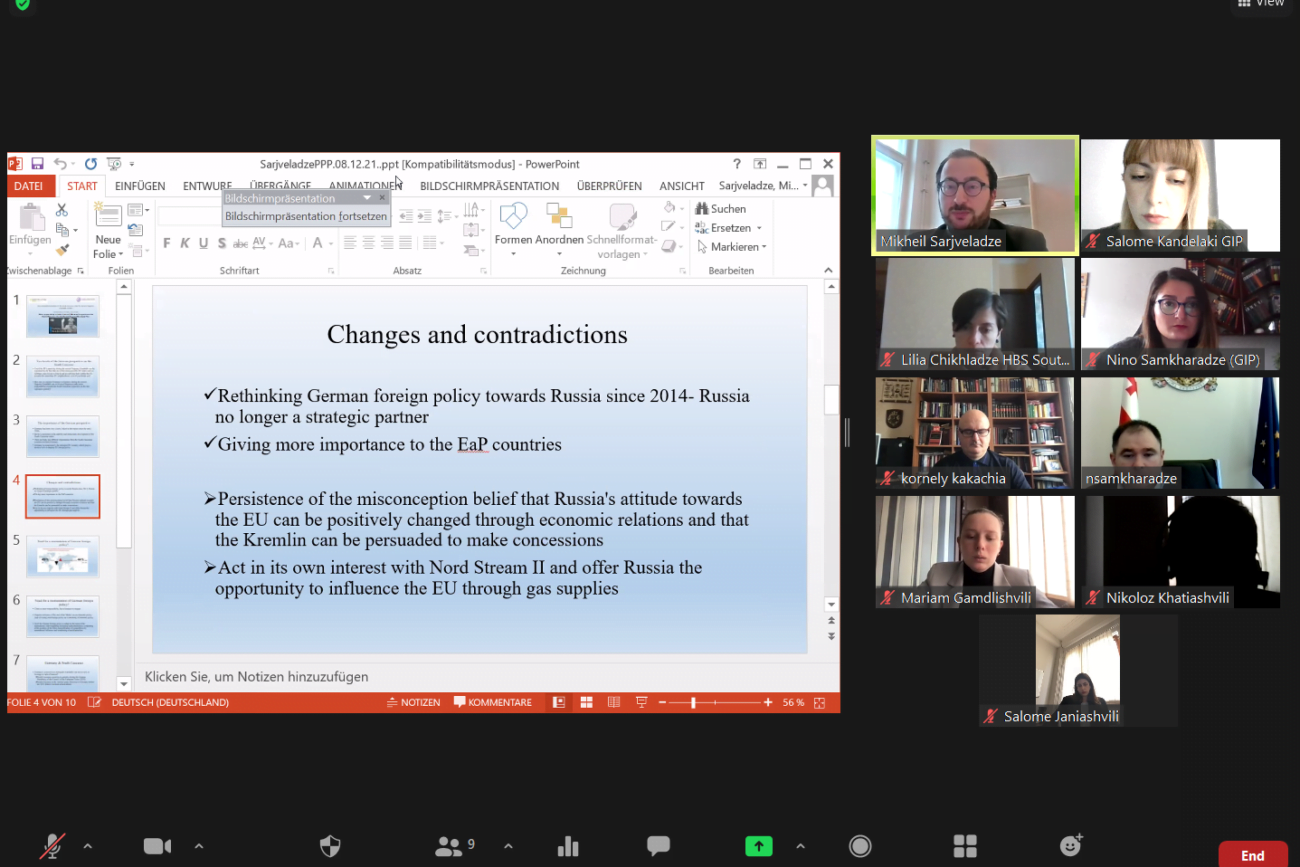Start recording with the Record icon
1300x867 pixels.
[860, 847]
